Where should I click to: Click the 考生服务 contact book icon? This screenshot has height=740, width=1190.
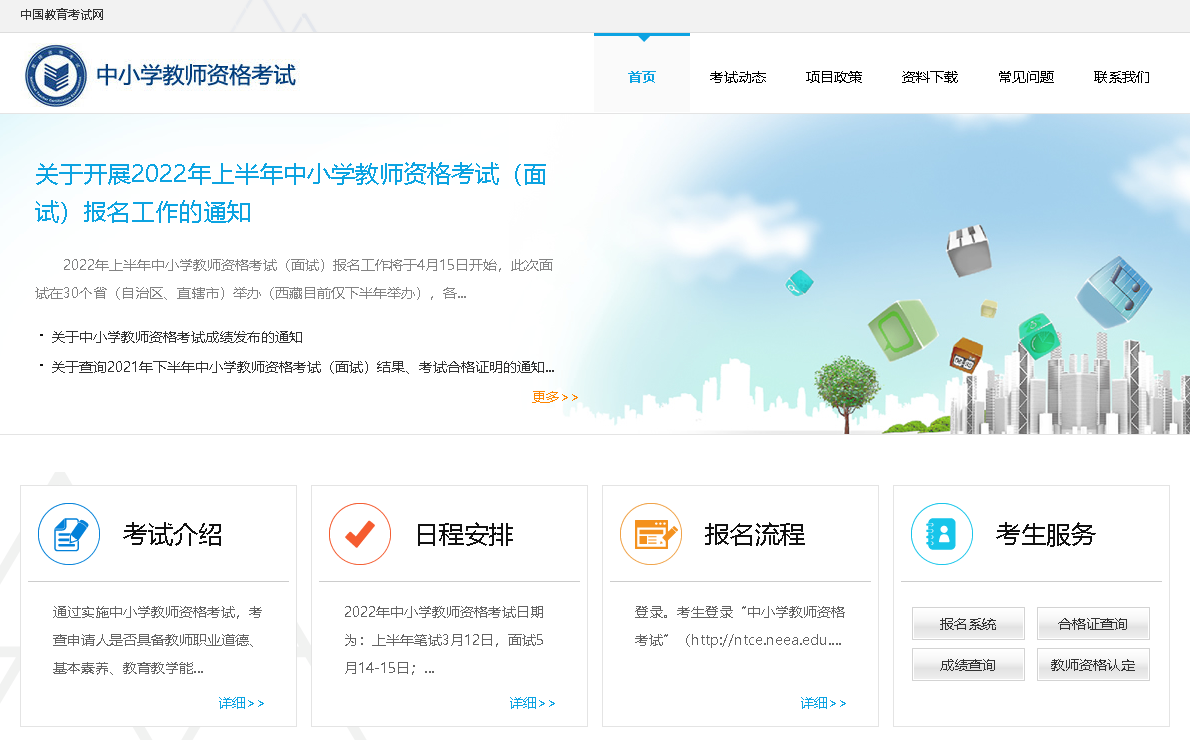point(942,534)
